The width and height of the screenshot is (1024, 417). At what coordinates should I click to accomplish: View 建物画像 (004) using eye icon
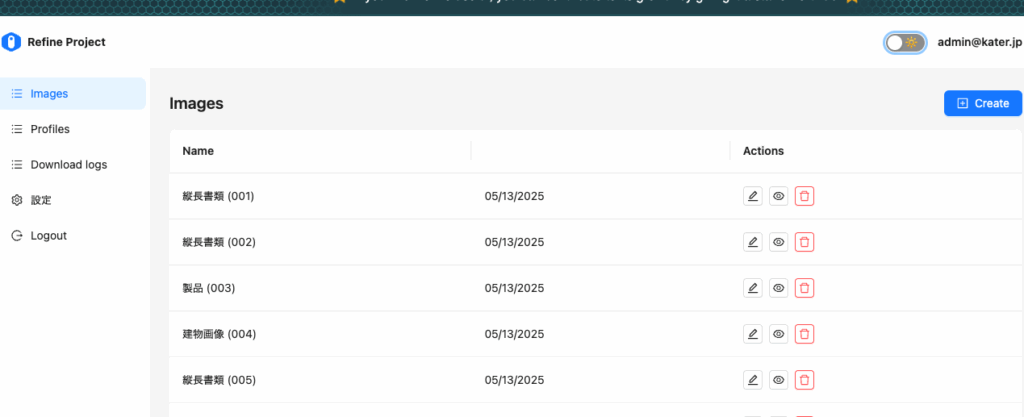tap(778, 334)
